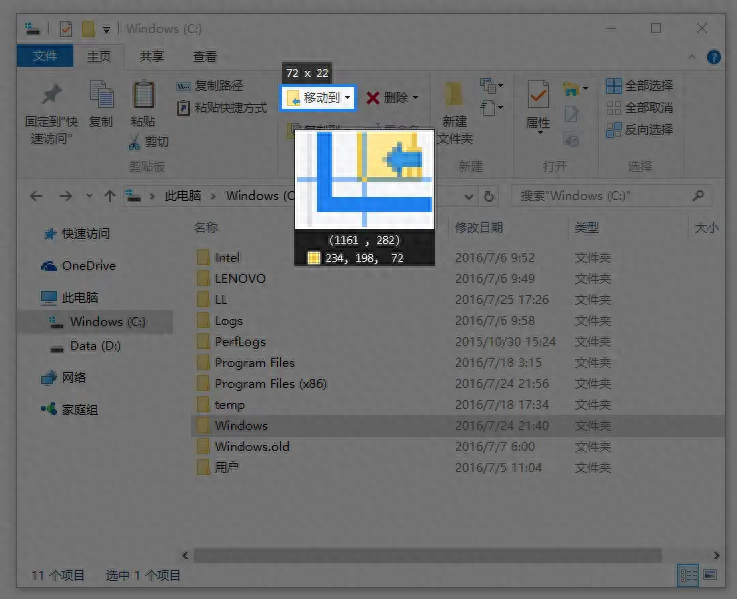Select the Windows.old folder
Screen dimensions: 737x599
[x=243, y=447]
